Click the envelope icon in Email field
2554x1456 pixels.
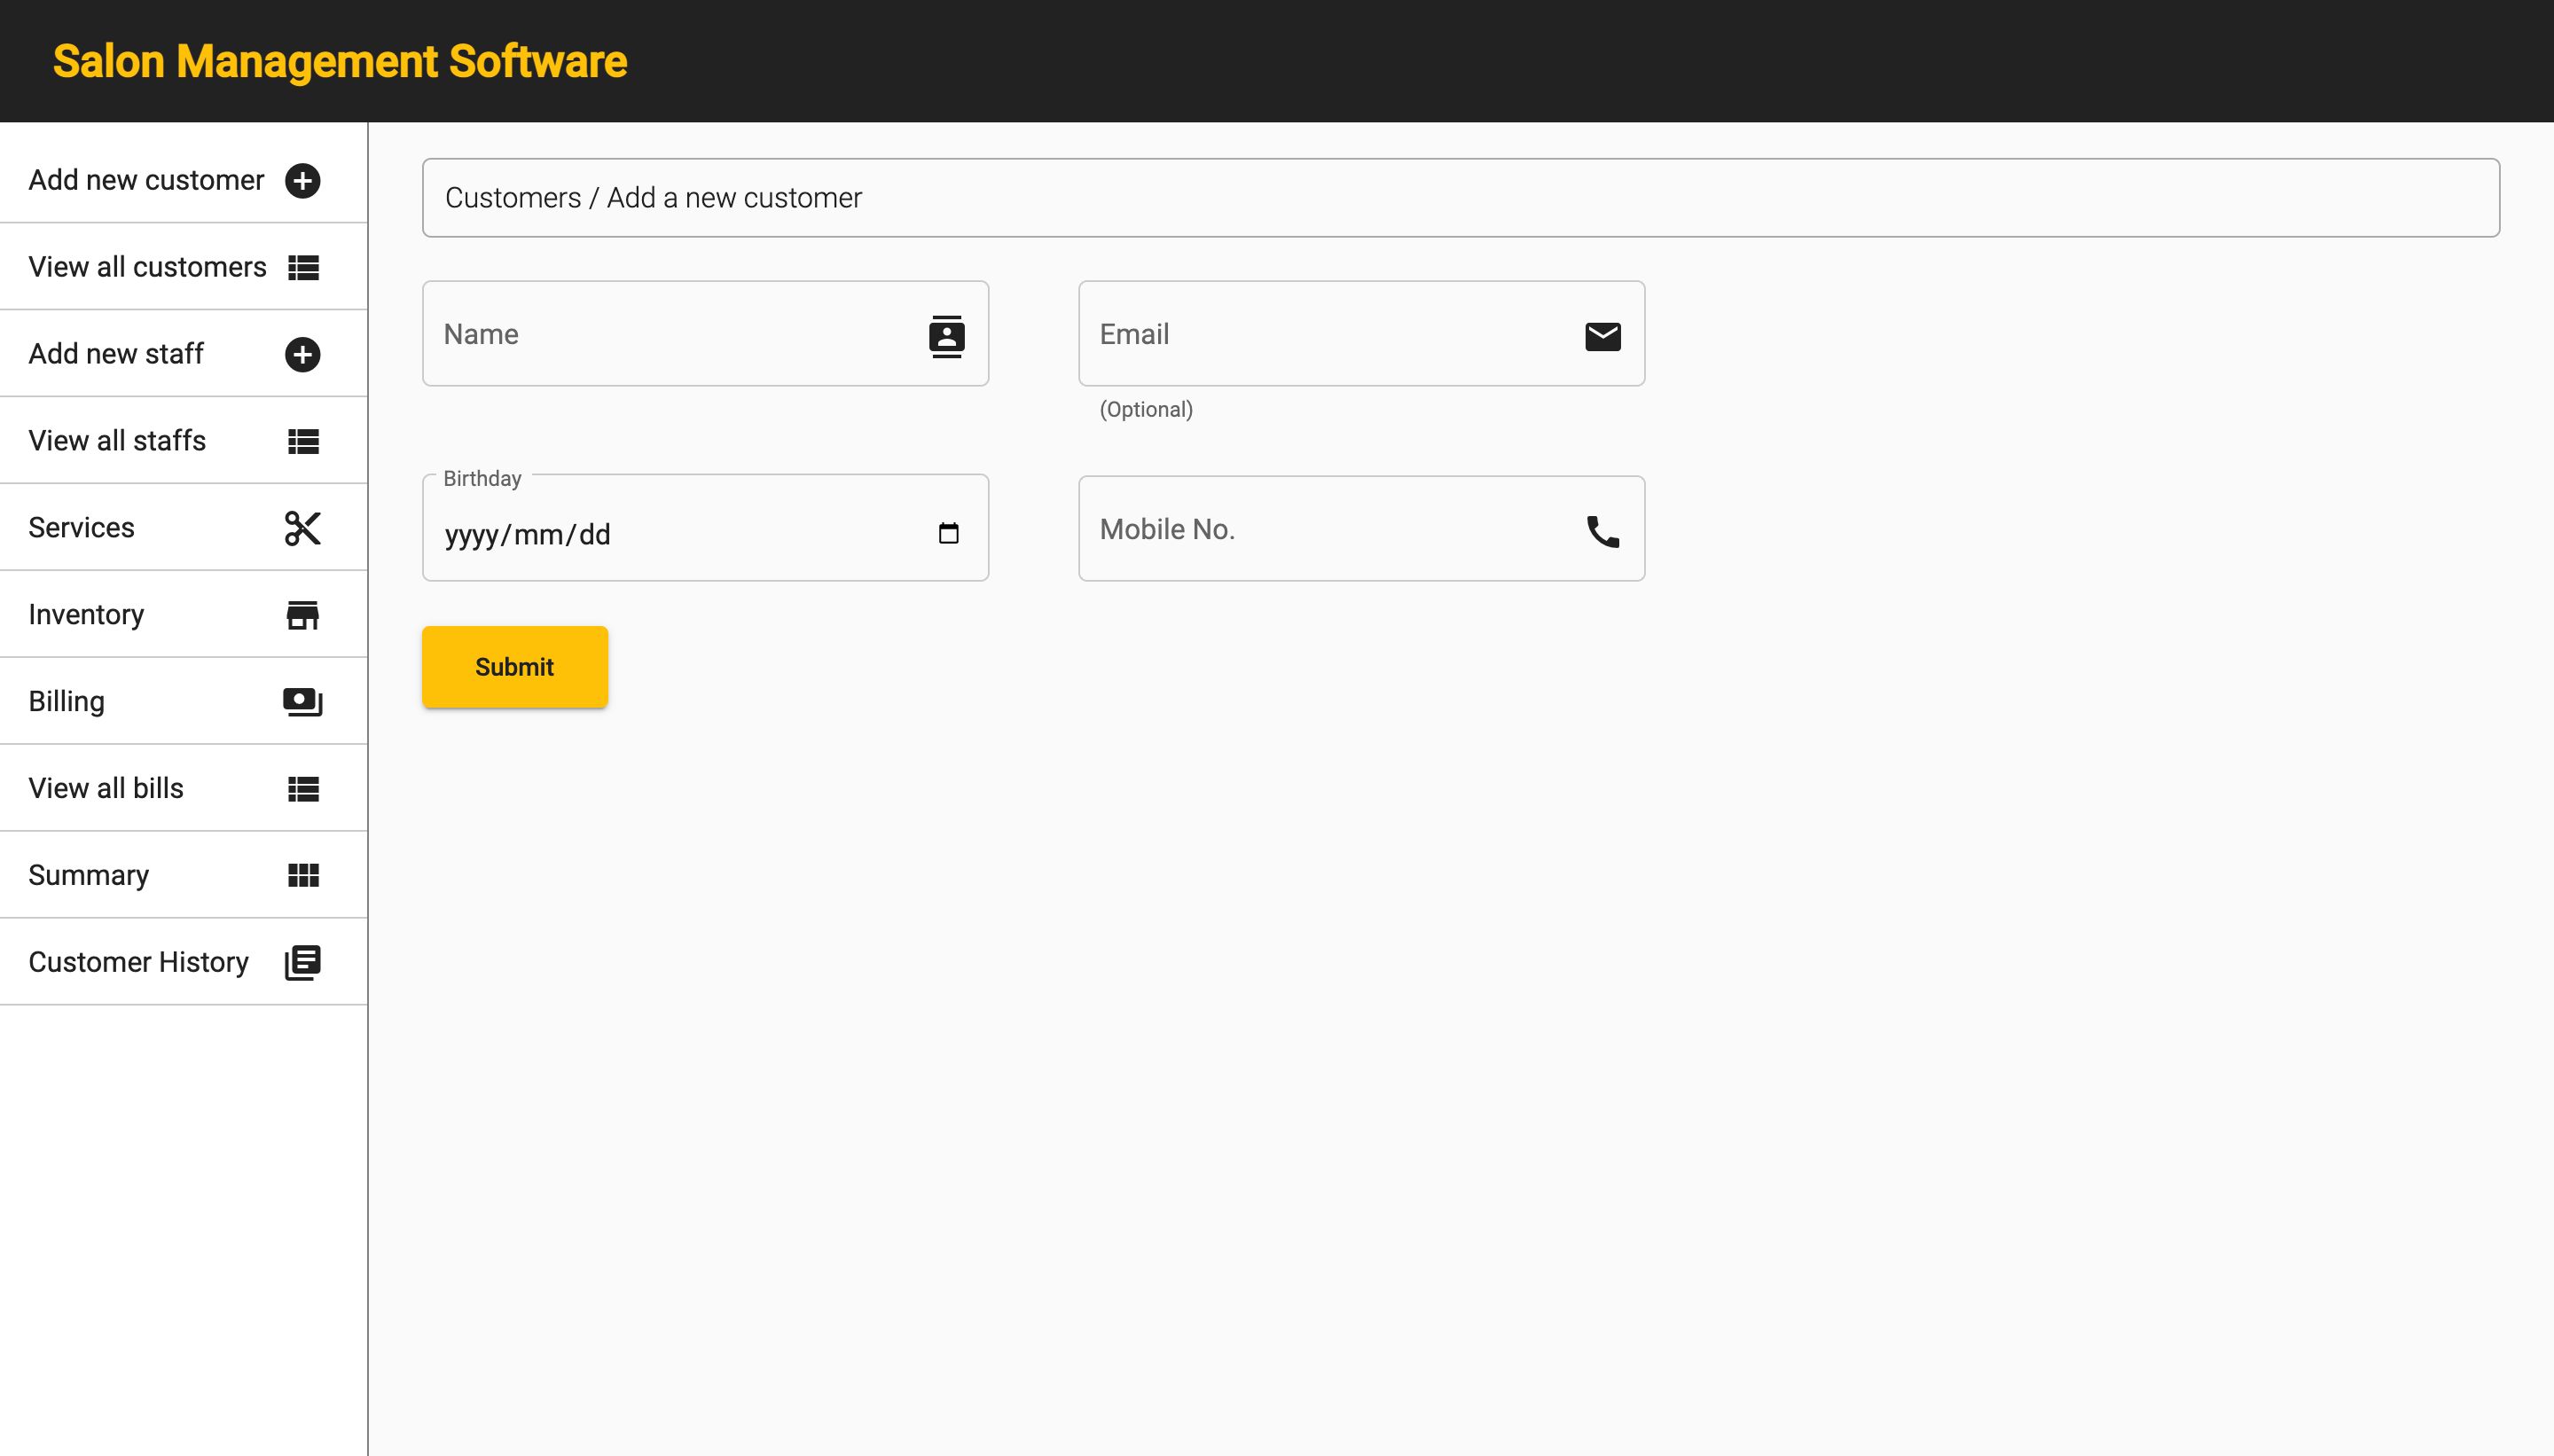(1602, 336)
